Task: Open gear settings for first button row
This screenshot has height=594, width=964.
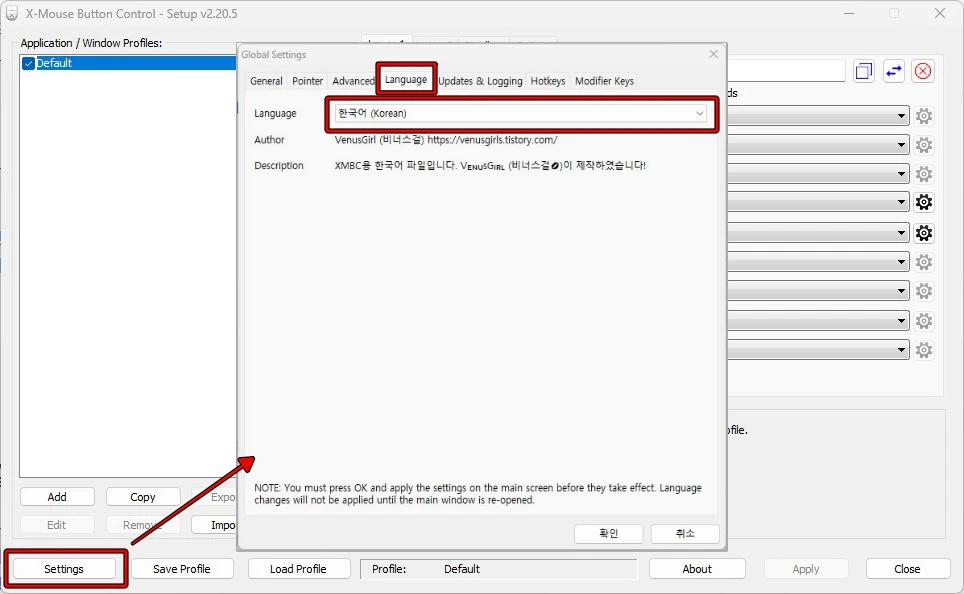Action: [x=923, y=116]
